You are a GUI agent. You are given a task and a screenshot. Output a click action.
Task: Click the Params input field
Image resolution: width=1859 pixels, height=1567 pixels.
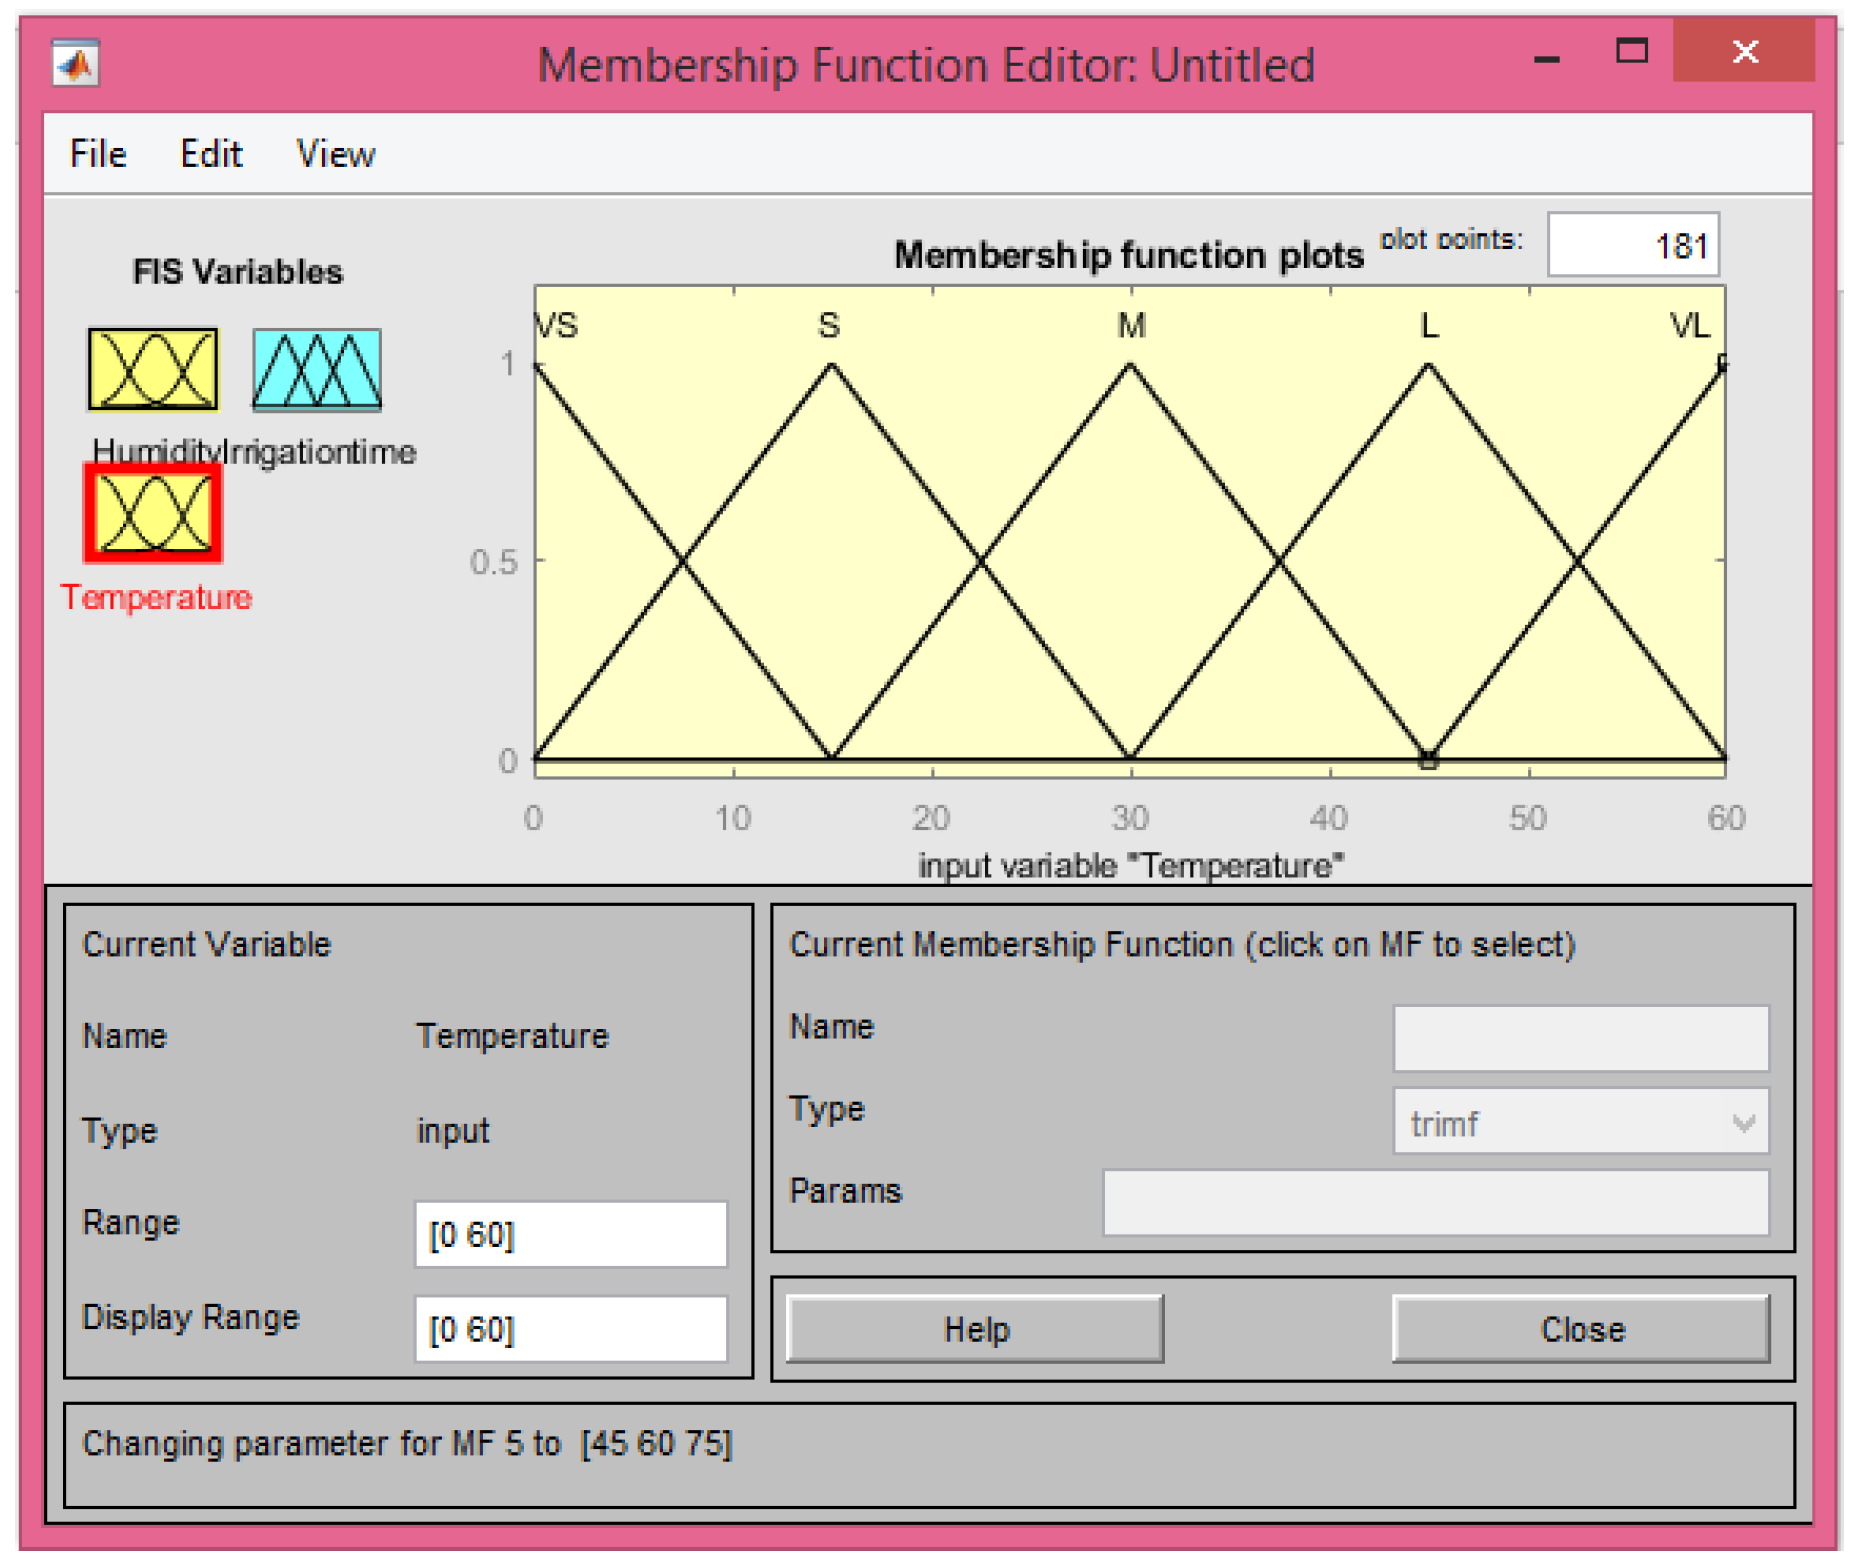1434,1202
